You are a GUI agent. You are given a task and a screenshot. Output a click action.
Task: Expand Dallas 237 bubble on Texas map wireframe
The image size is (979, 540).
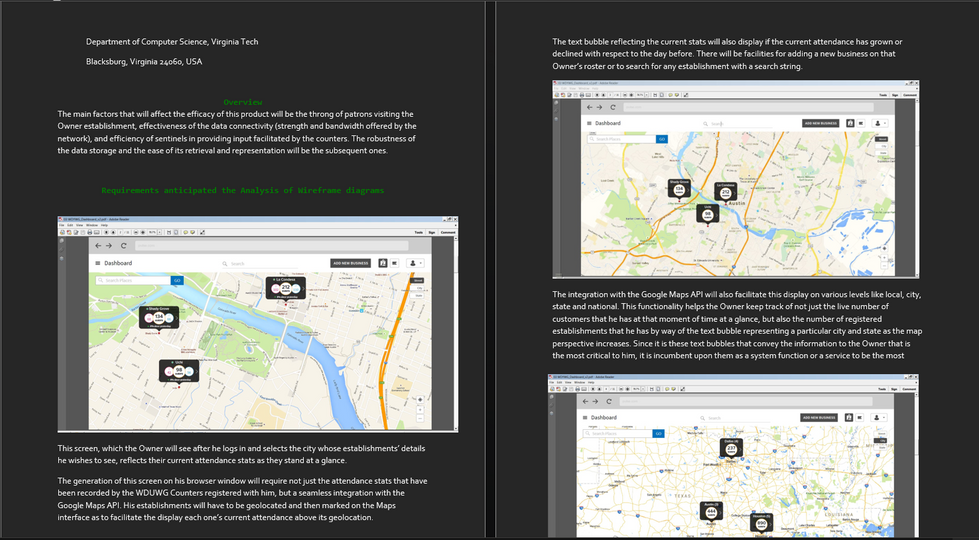coord(740,449)
